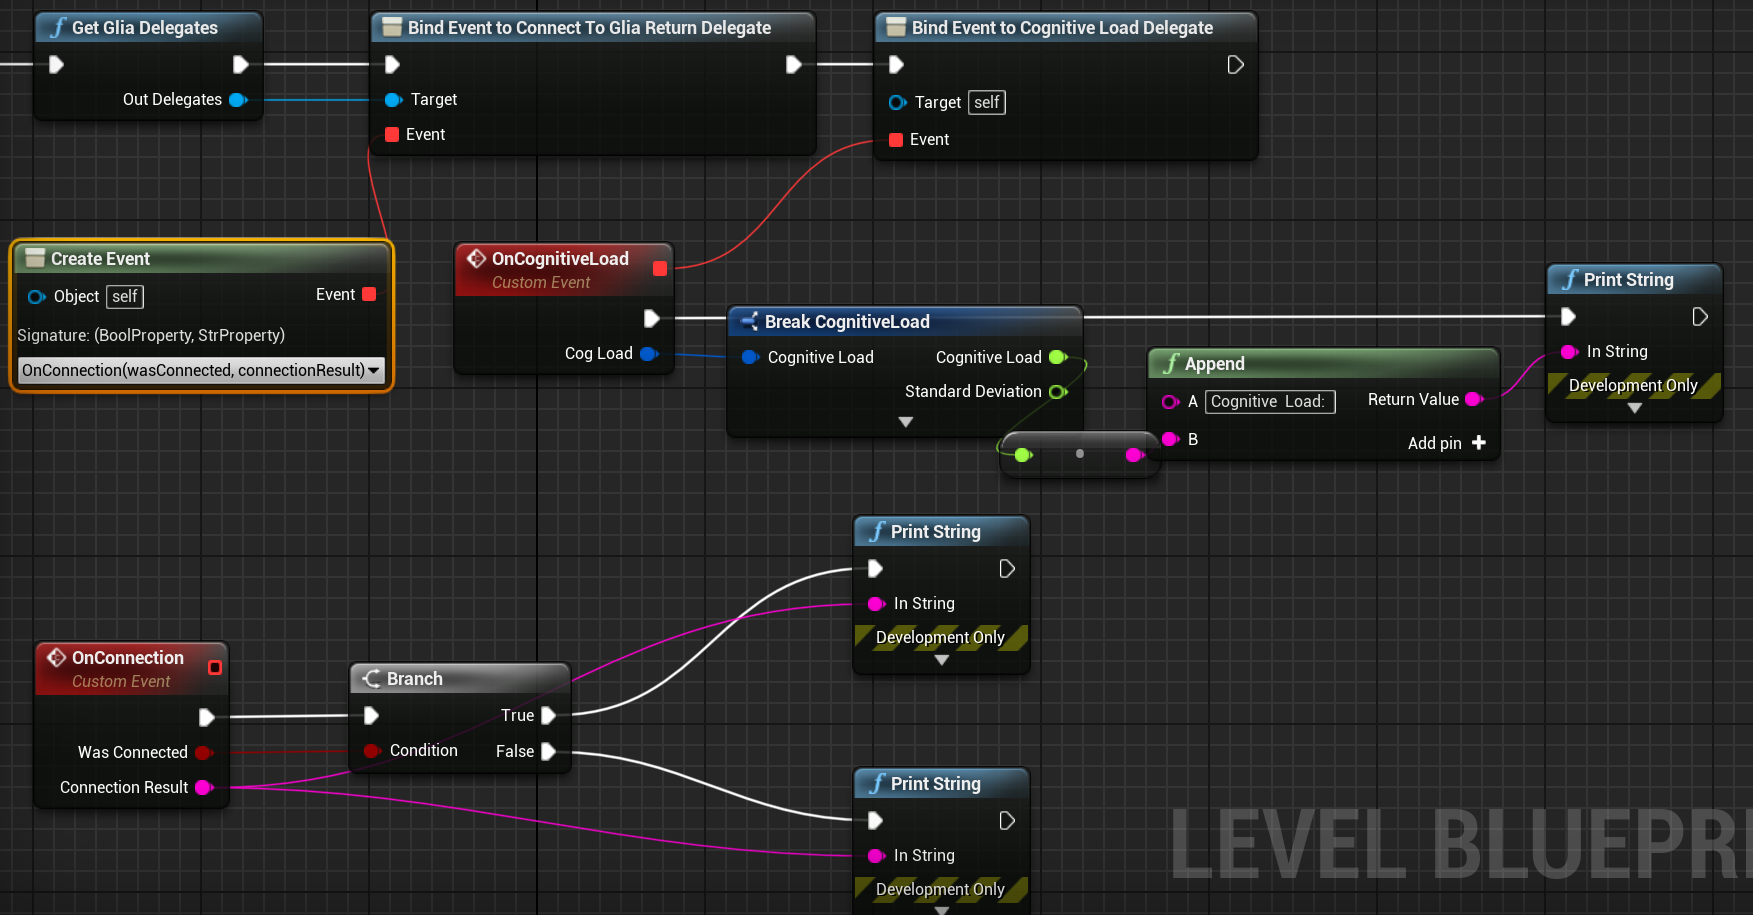Click the Was Connected red boolean pin
Viewport: 1753px width, 915px height.
point(204,752)
